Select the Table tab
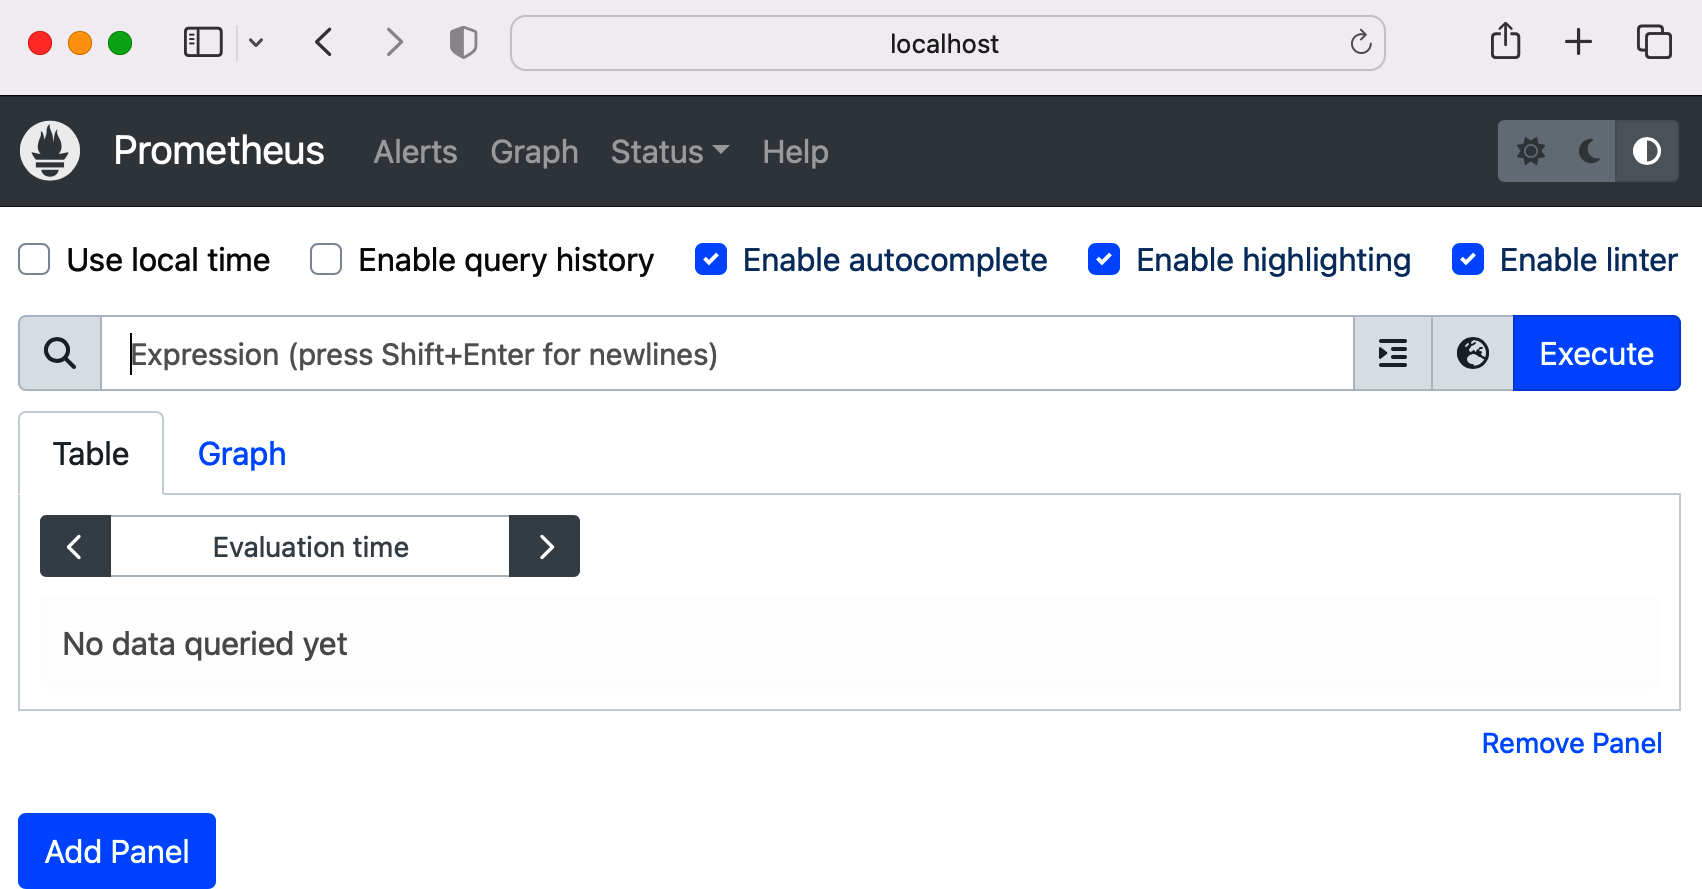The height and width of the screenshot is (889, 1702). click(91, 454)
